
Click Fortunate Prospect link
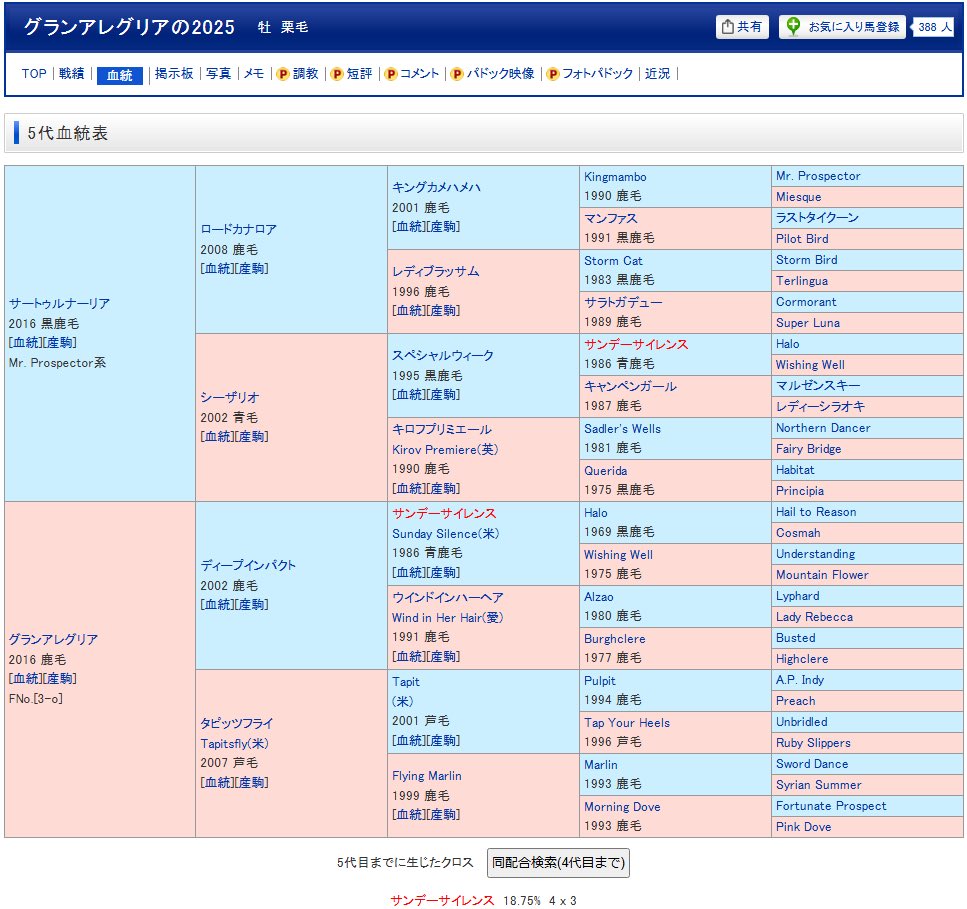tap(831, 805)
